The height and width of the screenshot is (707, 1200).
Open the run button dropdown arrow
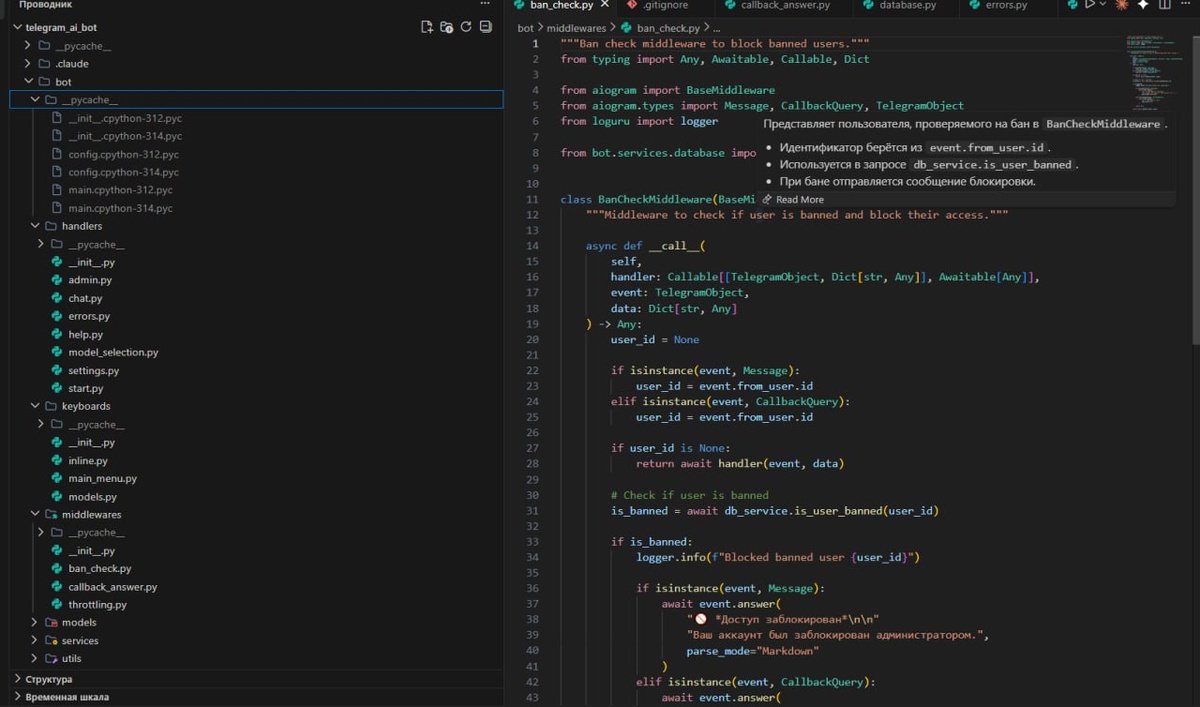[x=1103, y=5]
